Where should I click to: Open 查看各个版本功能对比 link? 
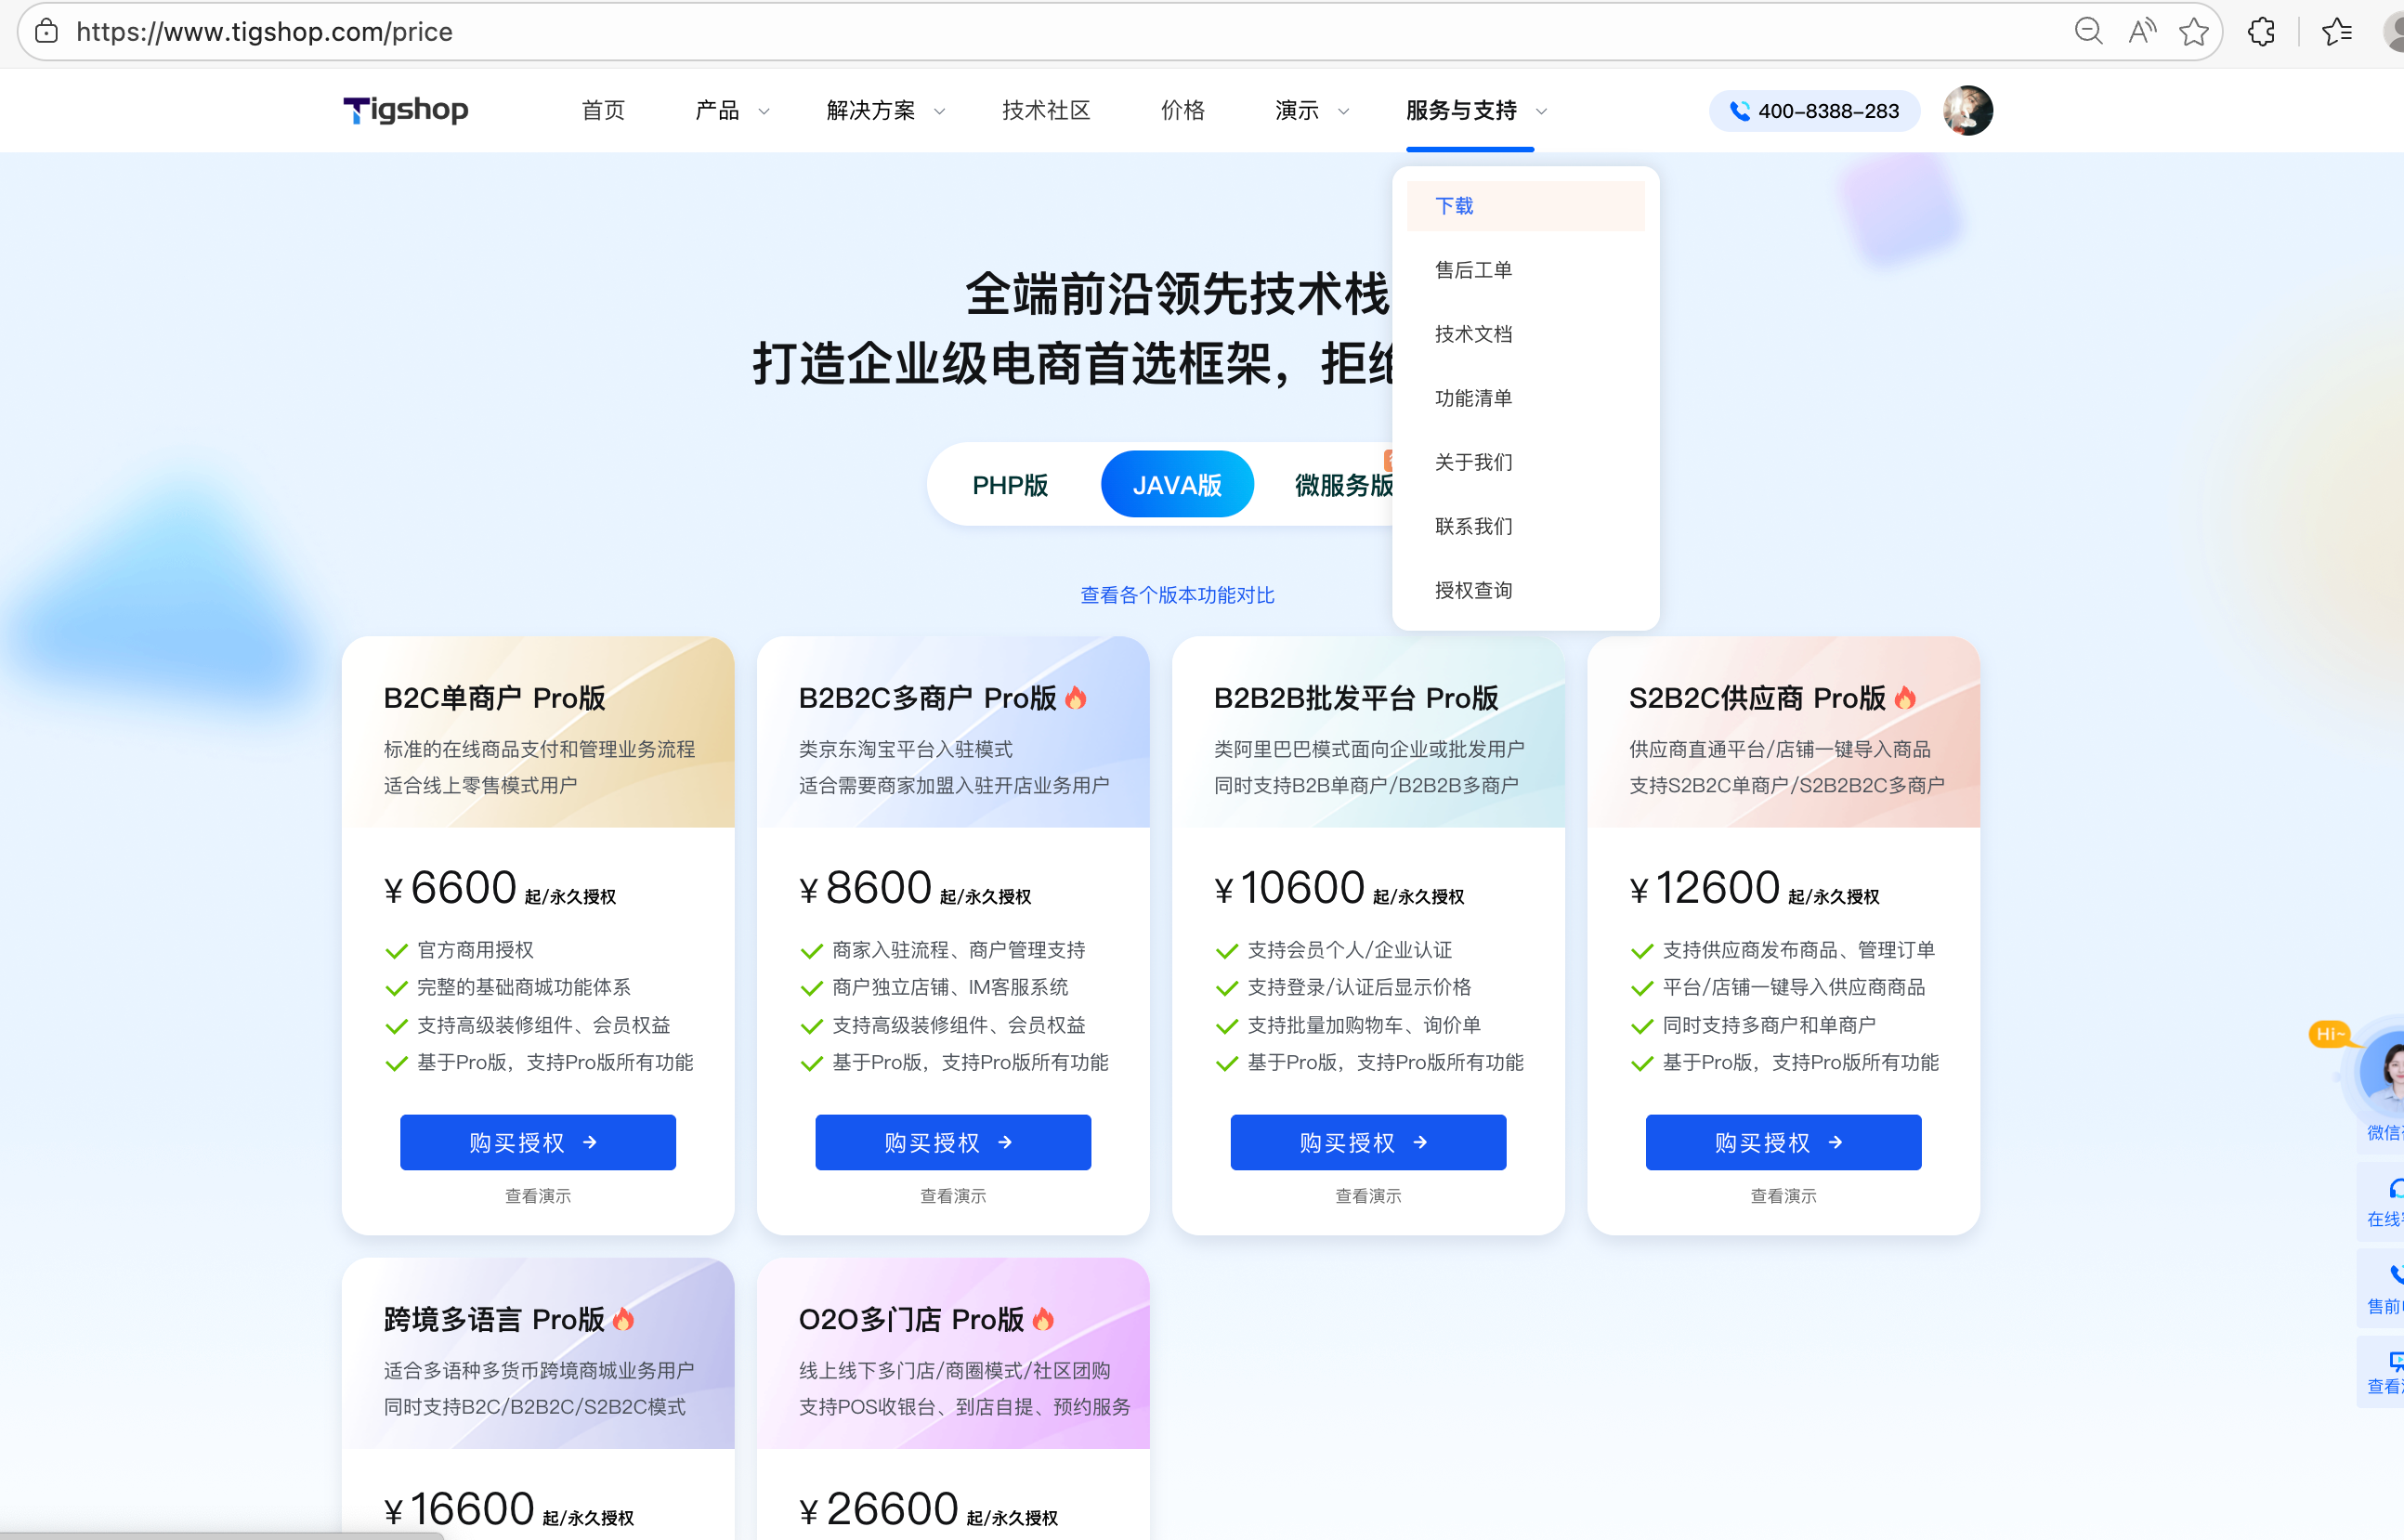point(1177,595)
